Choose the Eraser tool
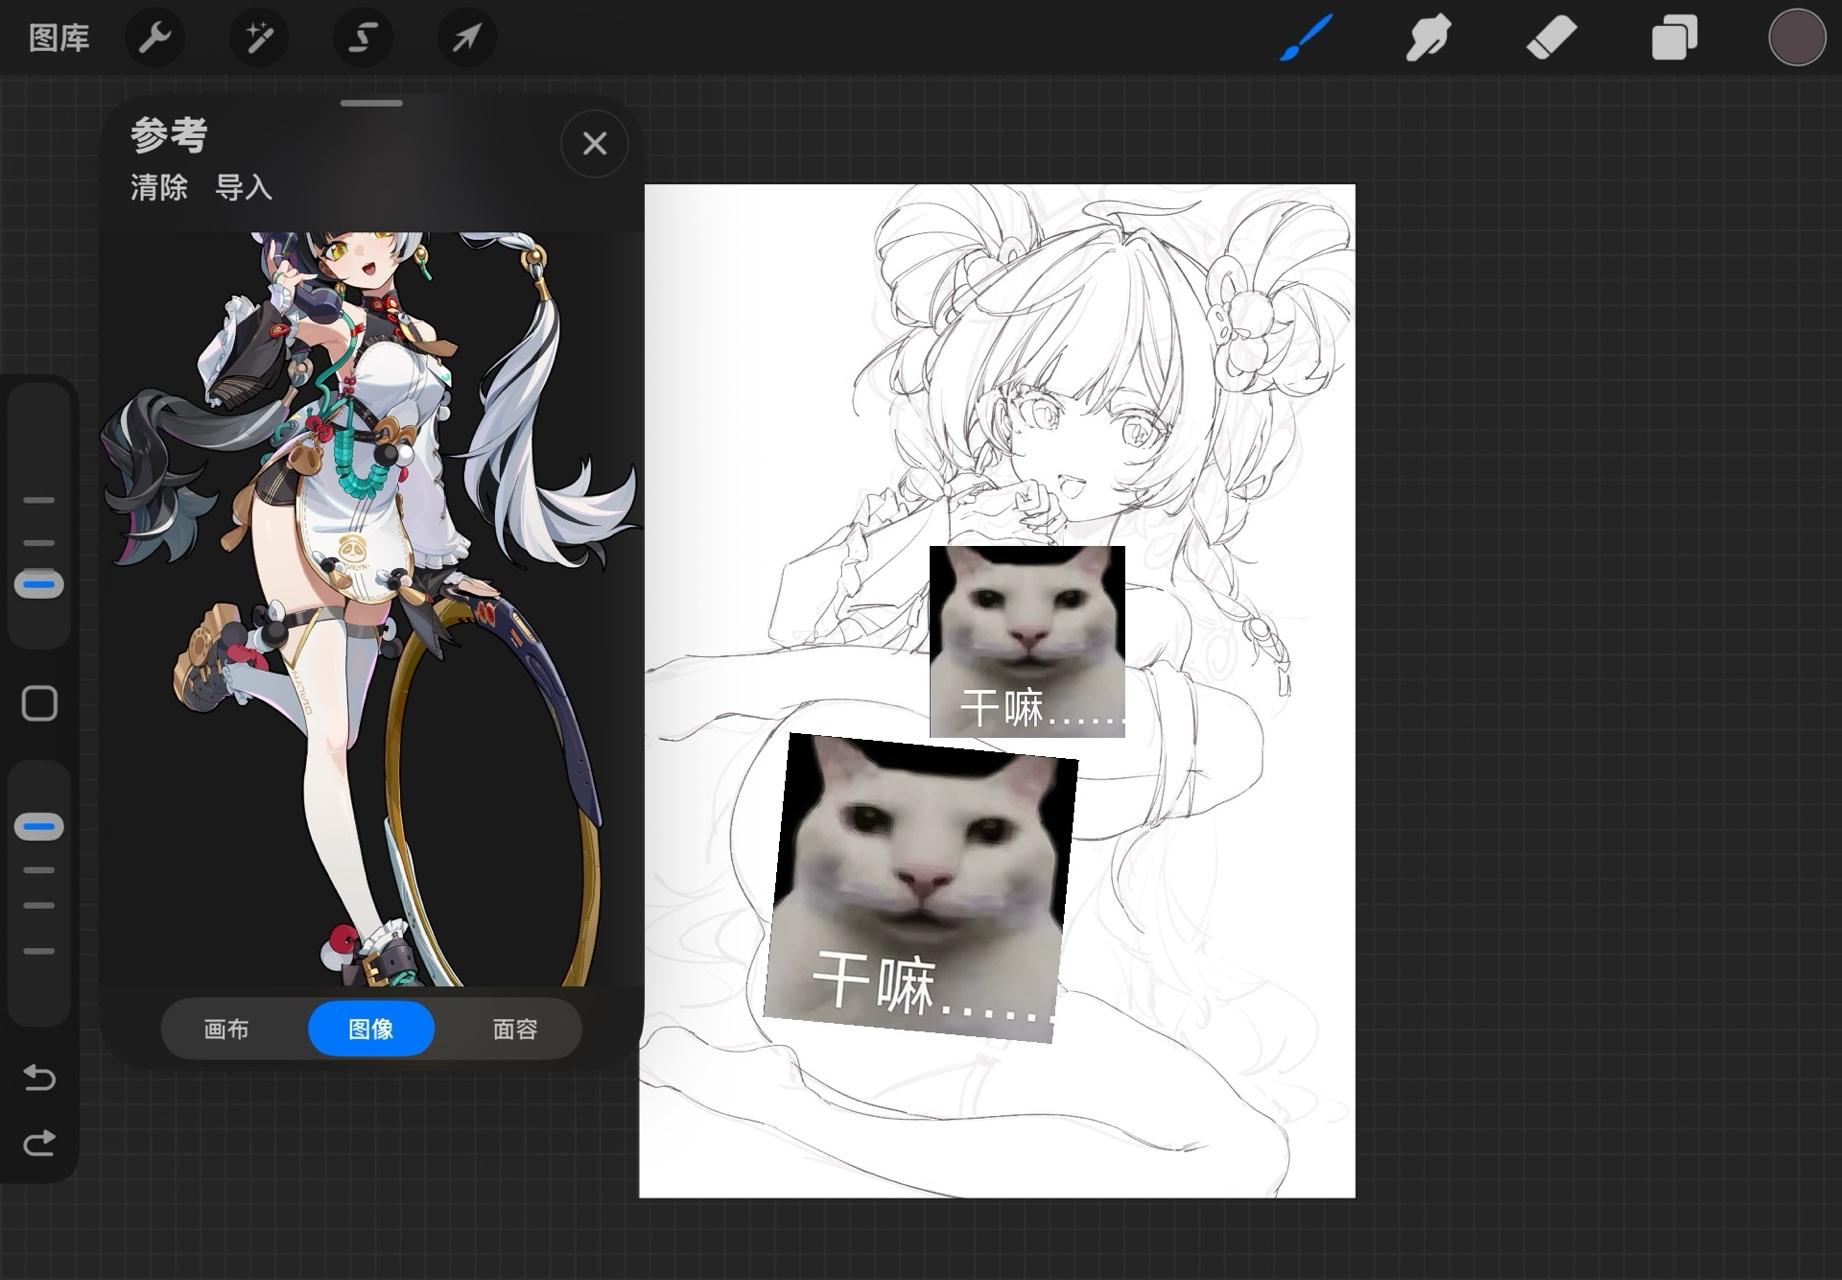 (1551, 38)
